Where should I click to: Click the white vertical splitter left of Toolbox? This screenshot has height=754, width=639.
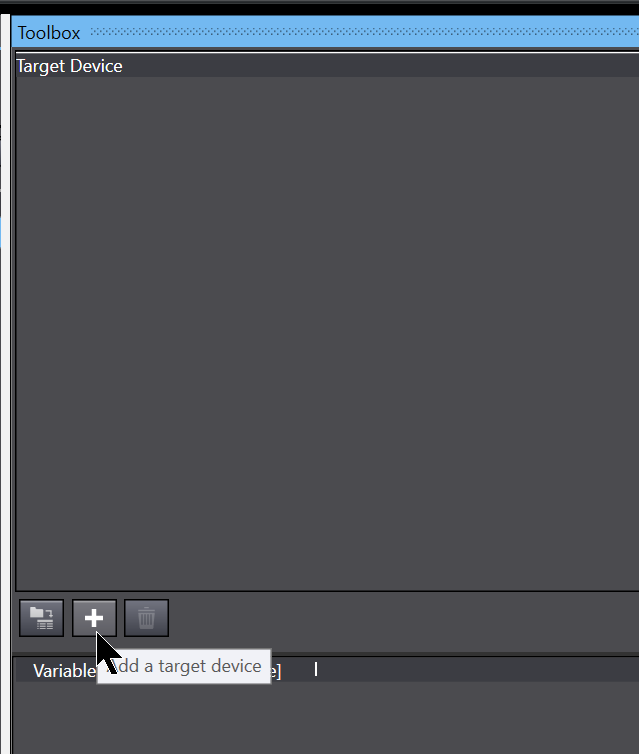[5, 384]
